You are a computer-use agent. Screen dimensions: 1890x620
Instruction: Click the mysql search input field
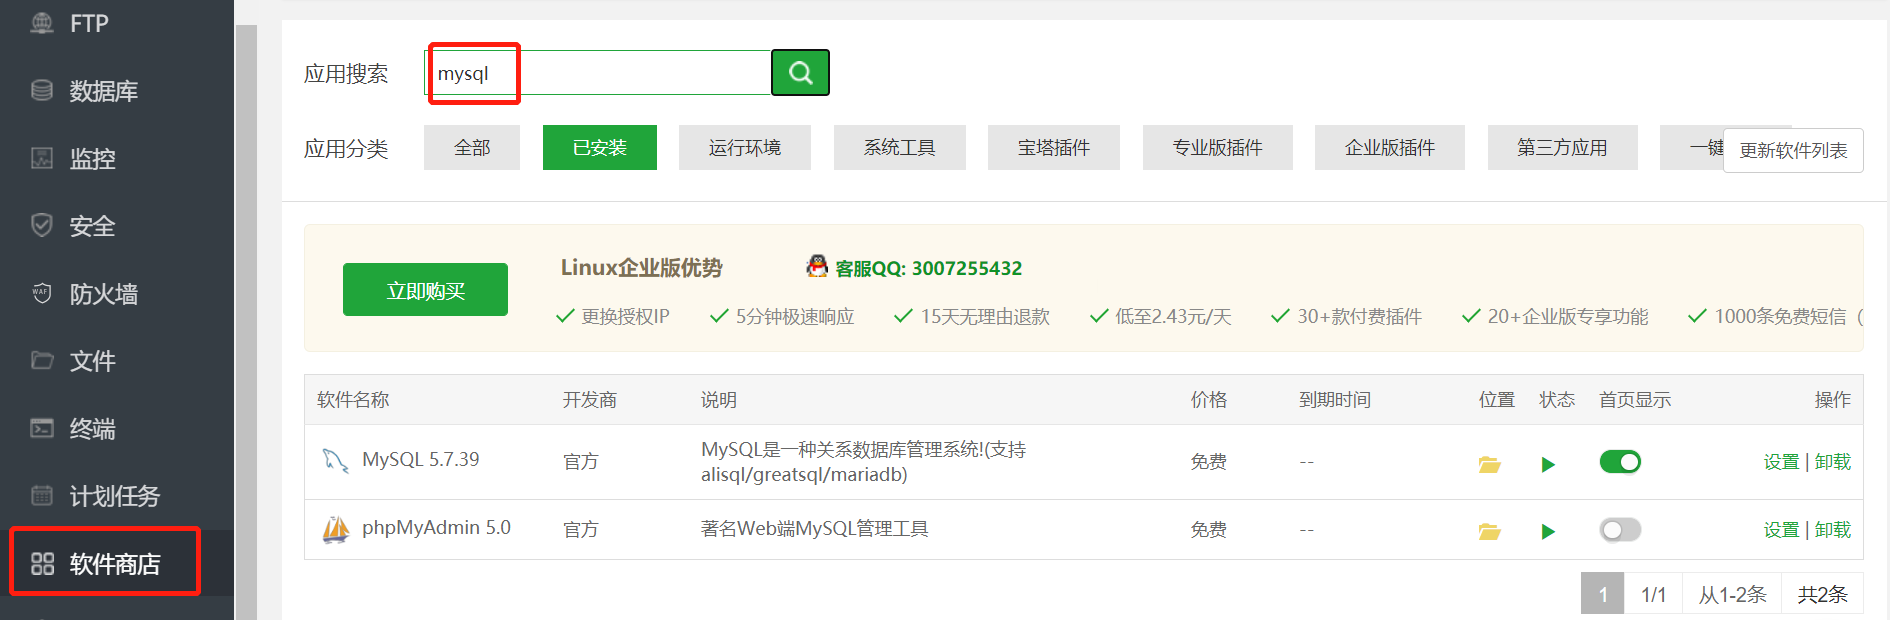[x=600, y=73]
